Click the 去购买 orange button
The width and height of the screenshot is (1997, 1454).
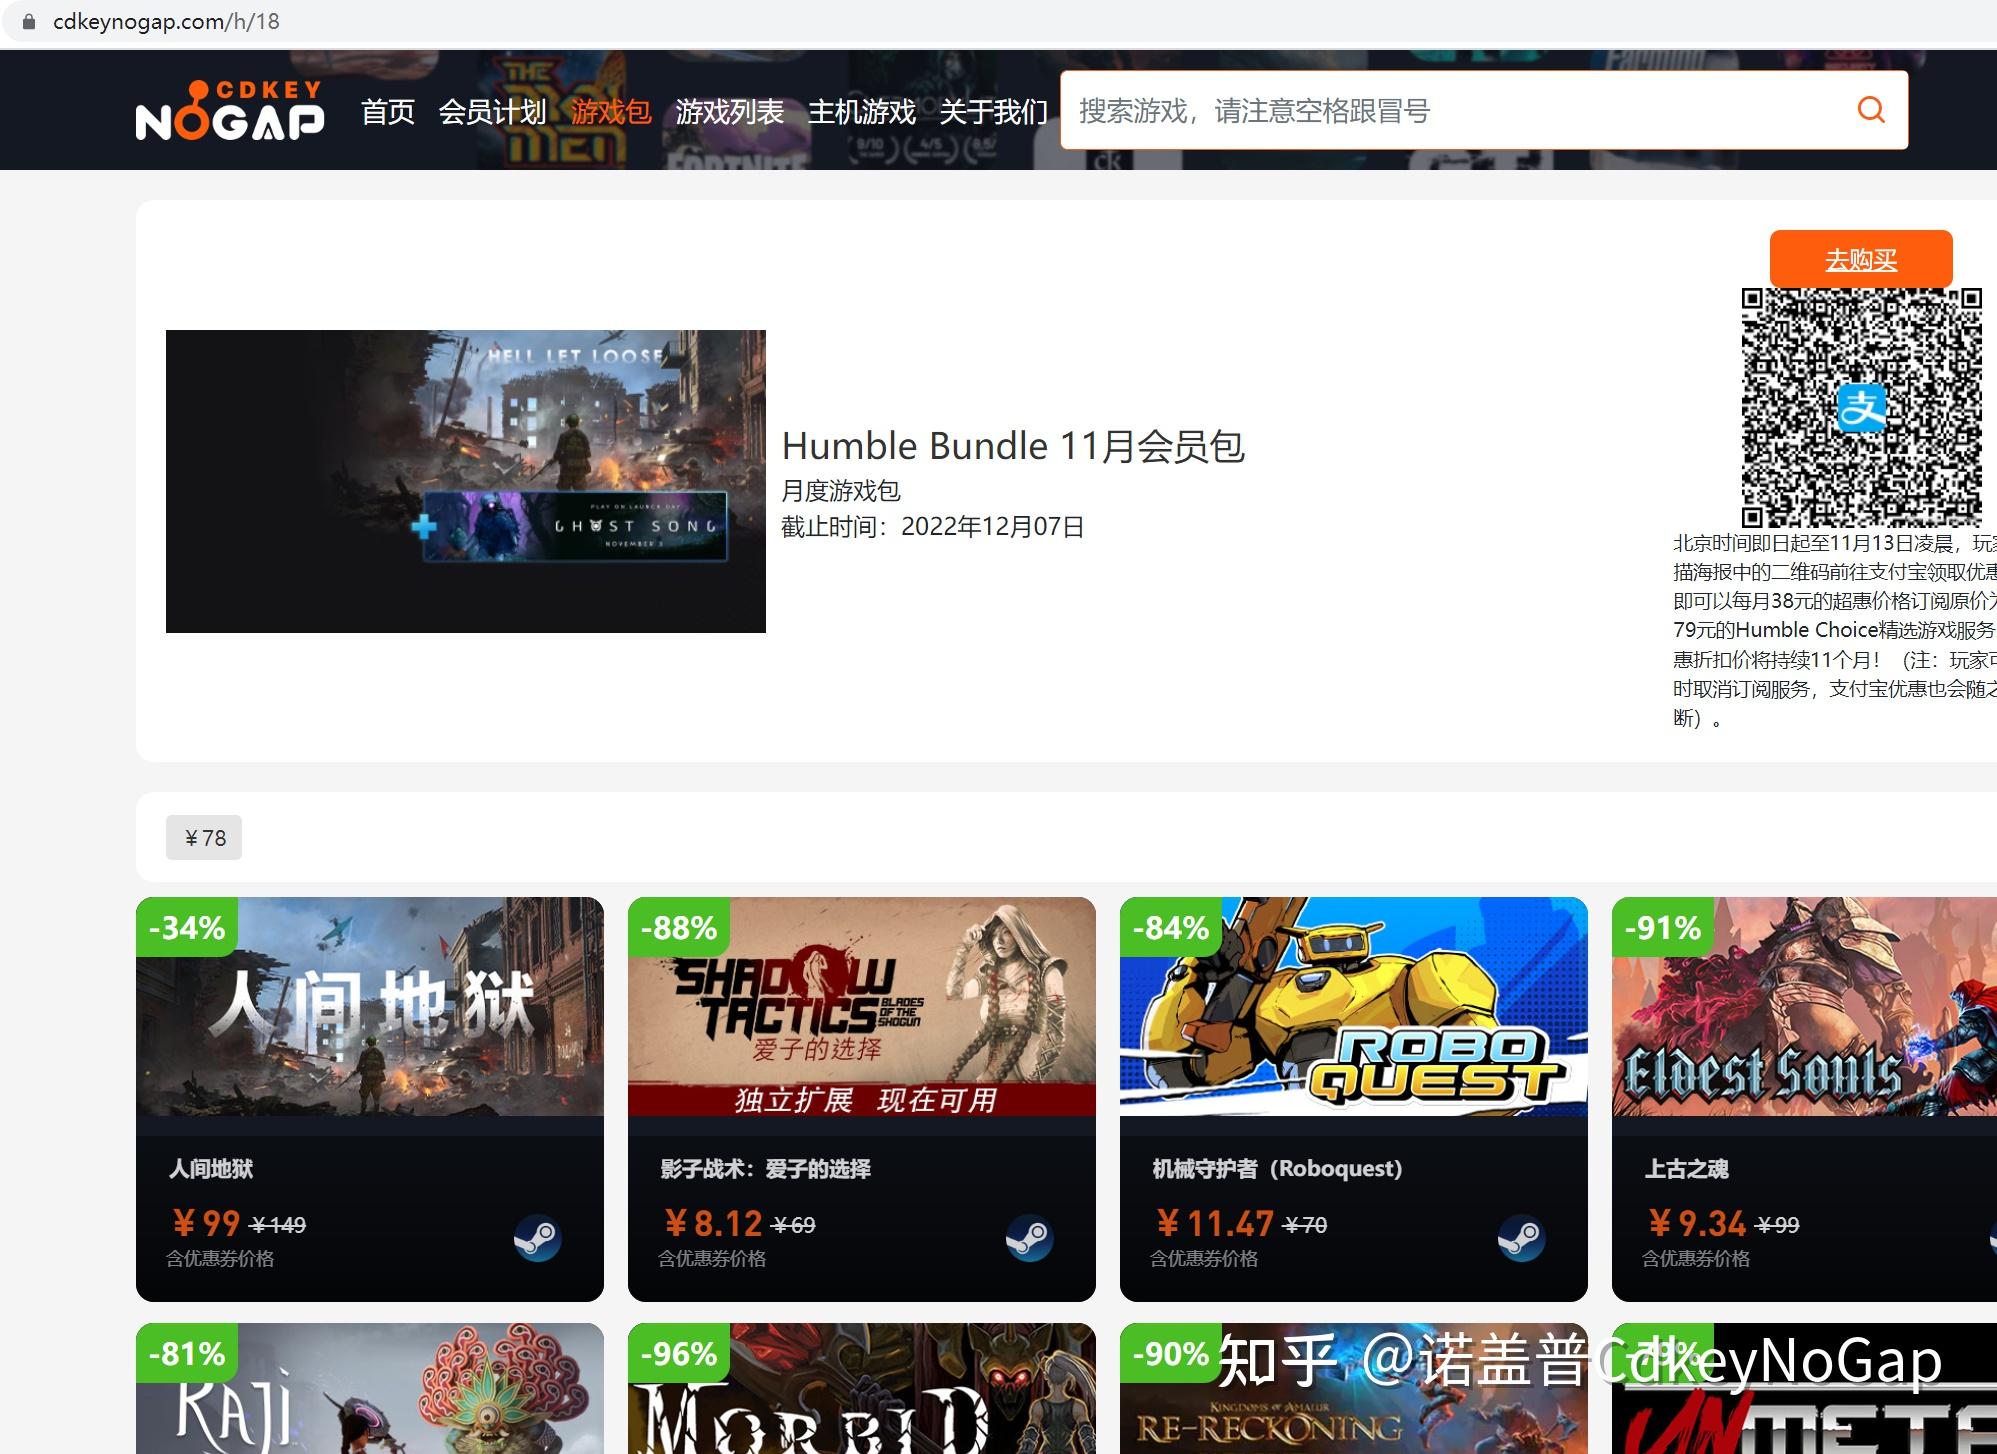[1861, 259]
